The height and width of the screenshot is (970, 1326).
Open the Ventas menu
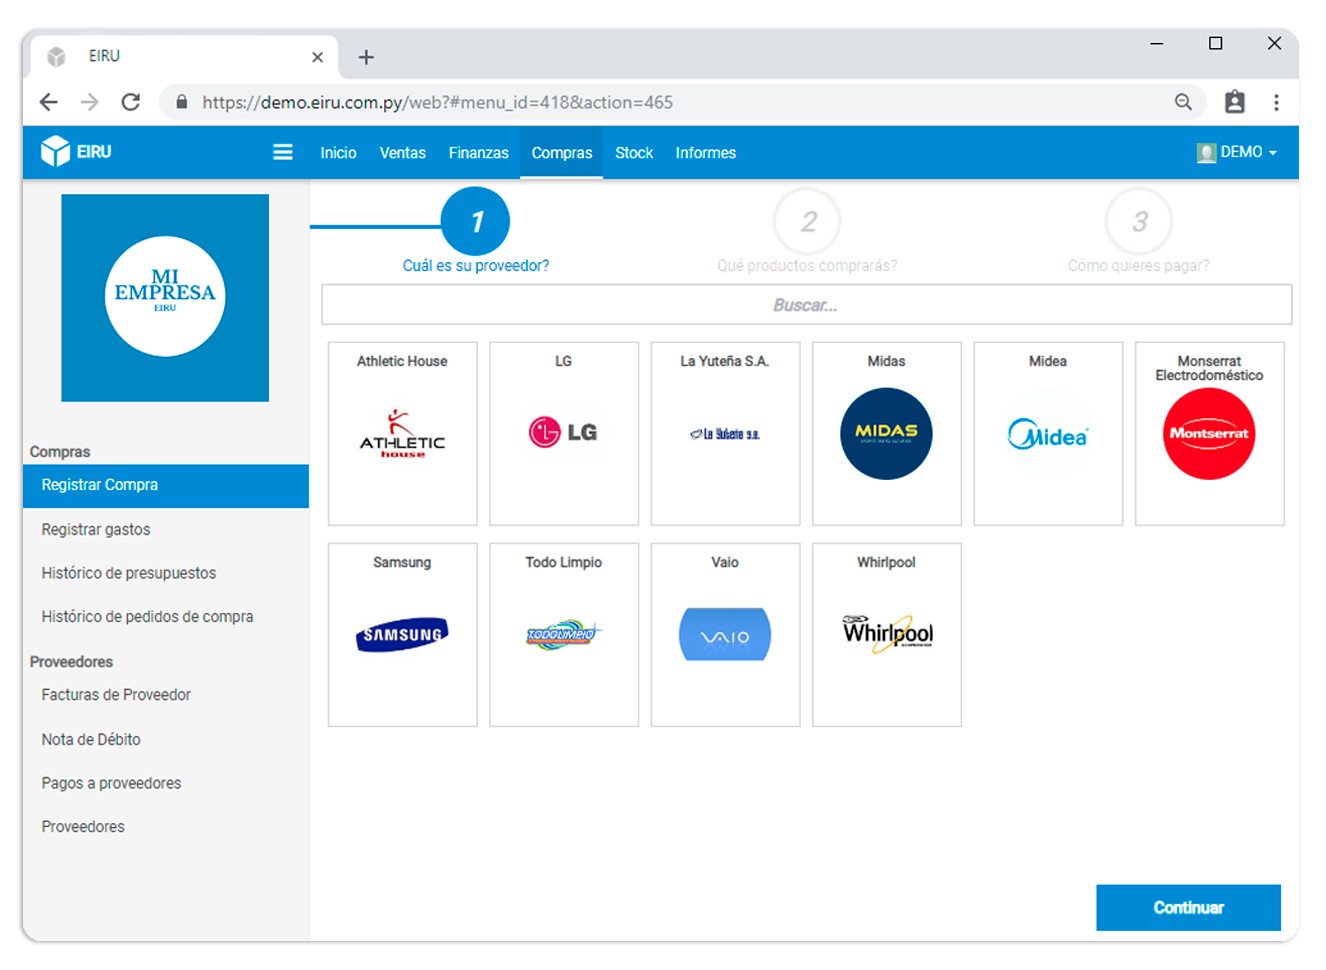pos(402,153)
